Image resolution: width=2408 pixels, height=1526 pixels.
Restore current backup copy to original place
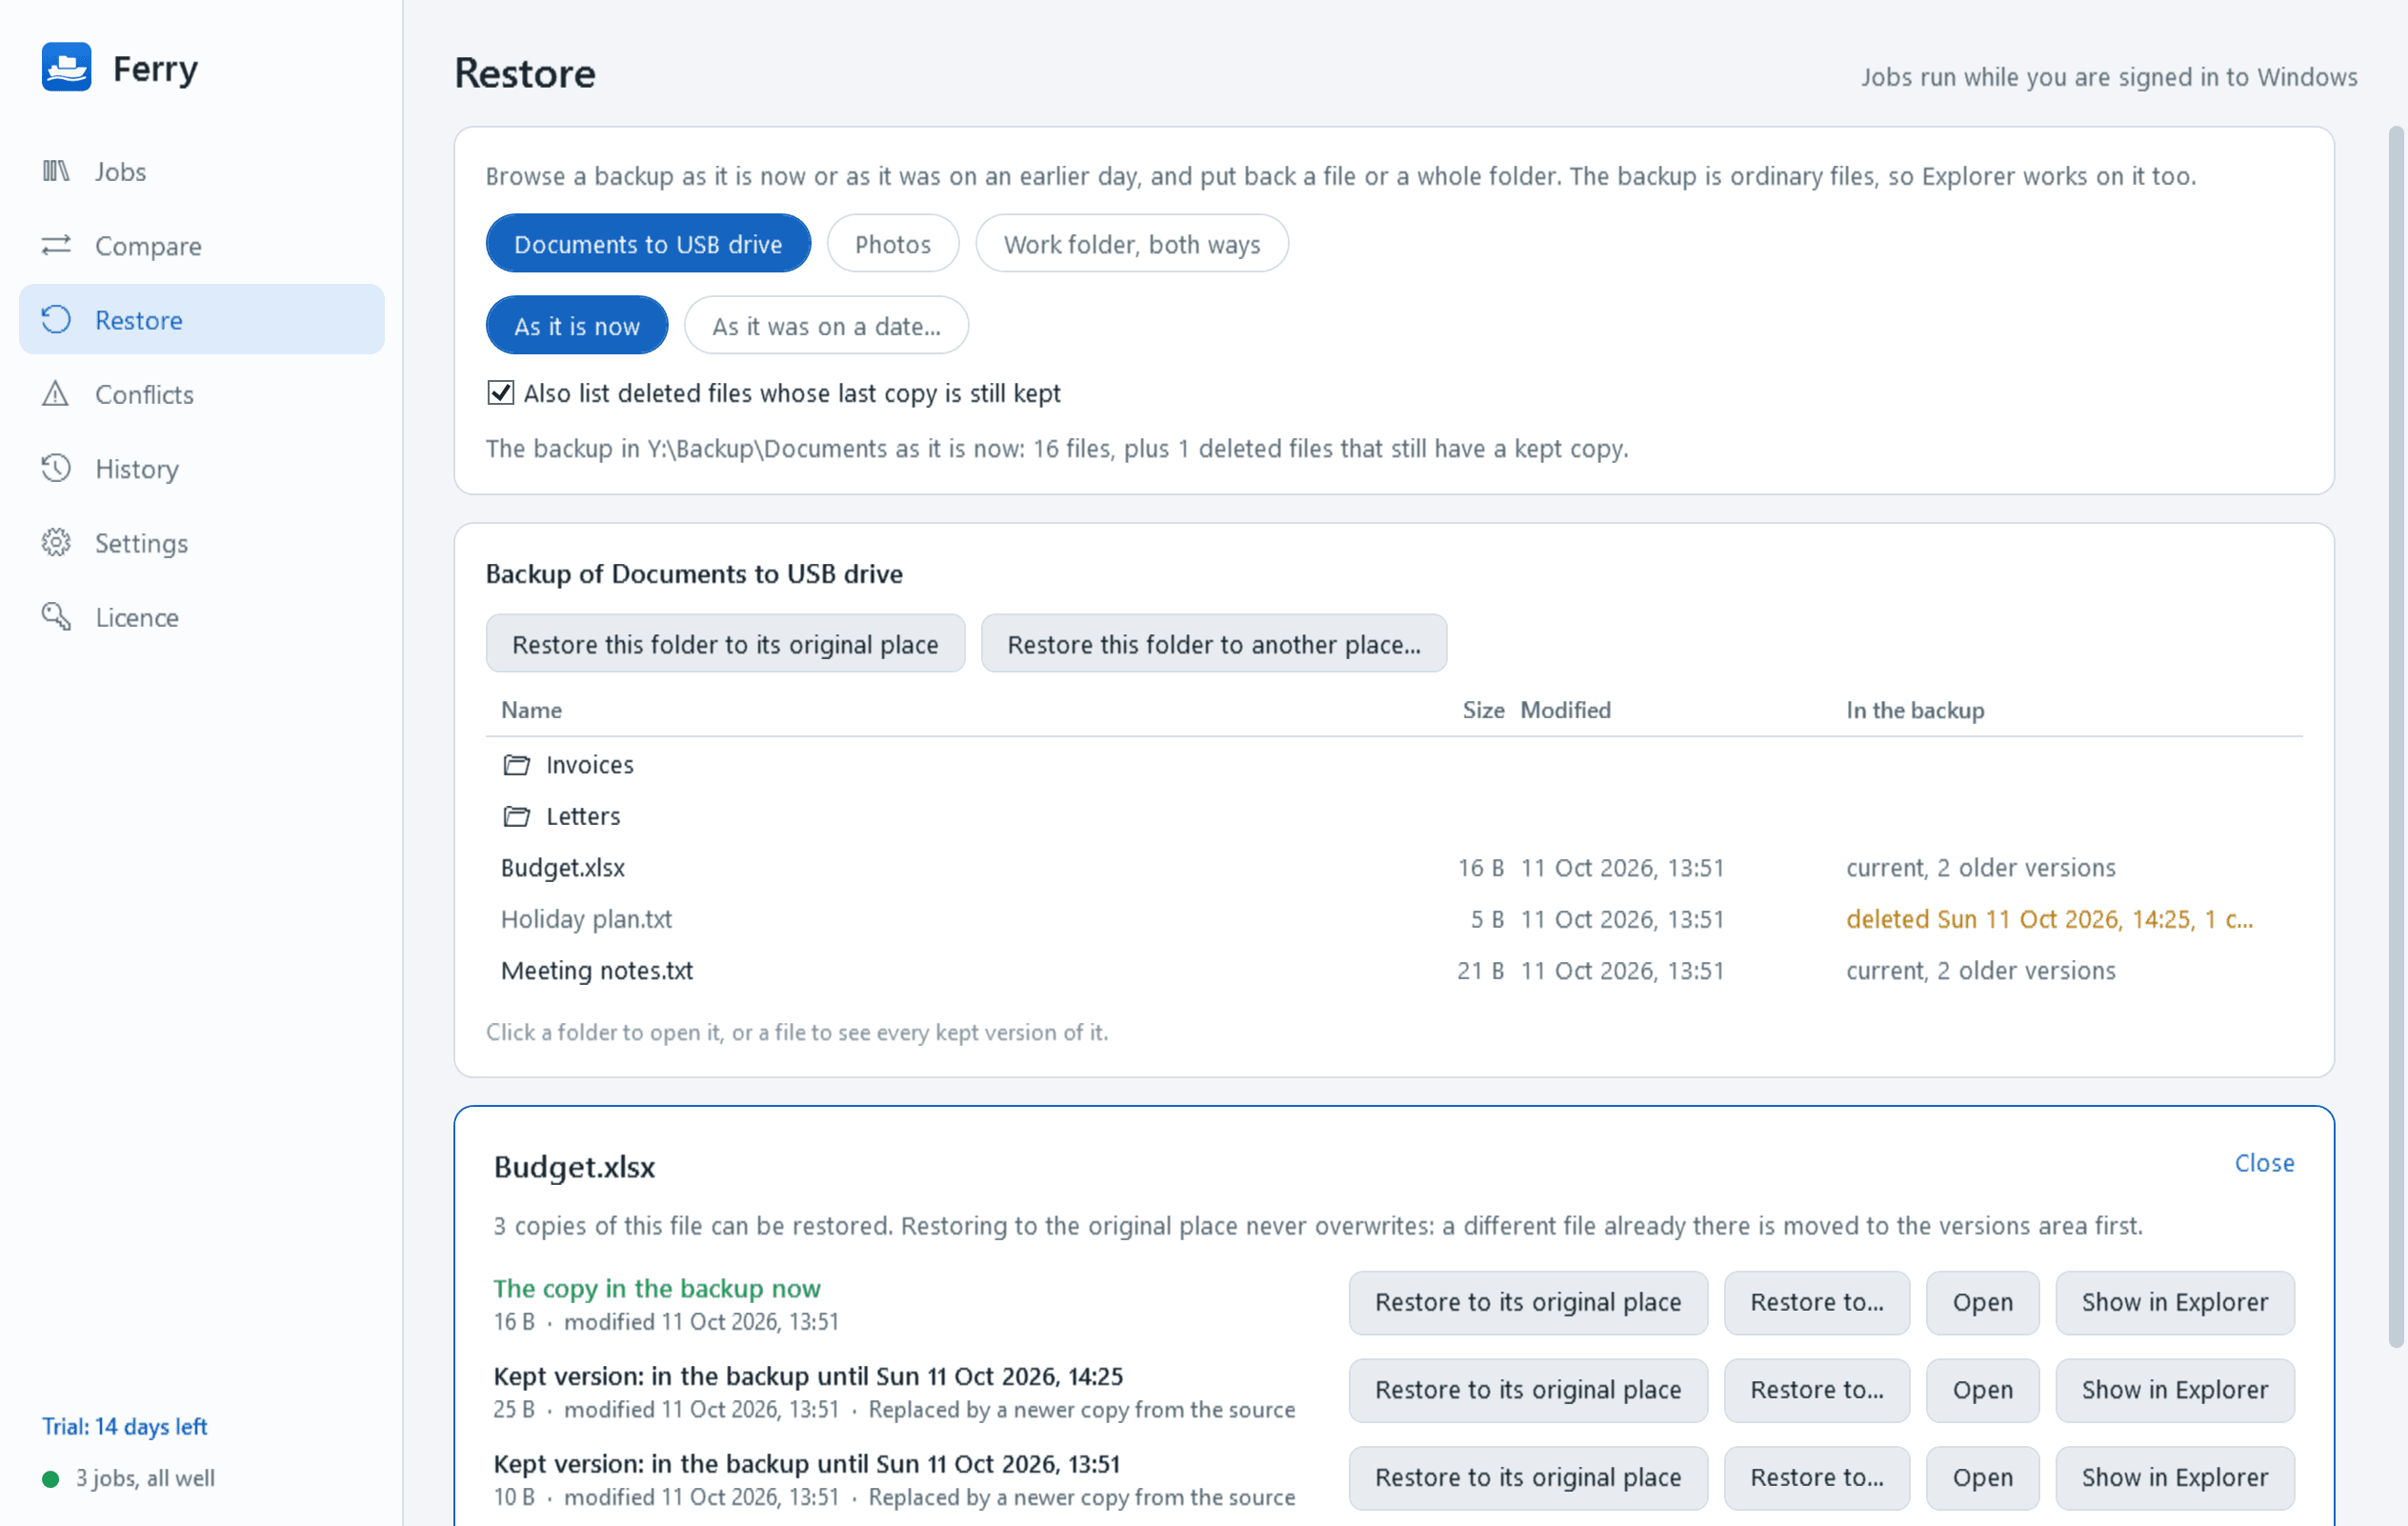(1527, 1302)
